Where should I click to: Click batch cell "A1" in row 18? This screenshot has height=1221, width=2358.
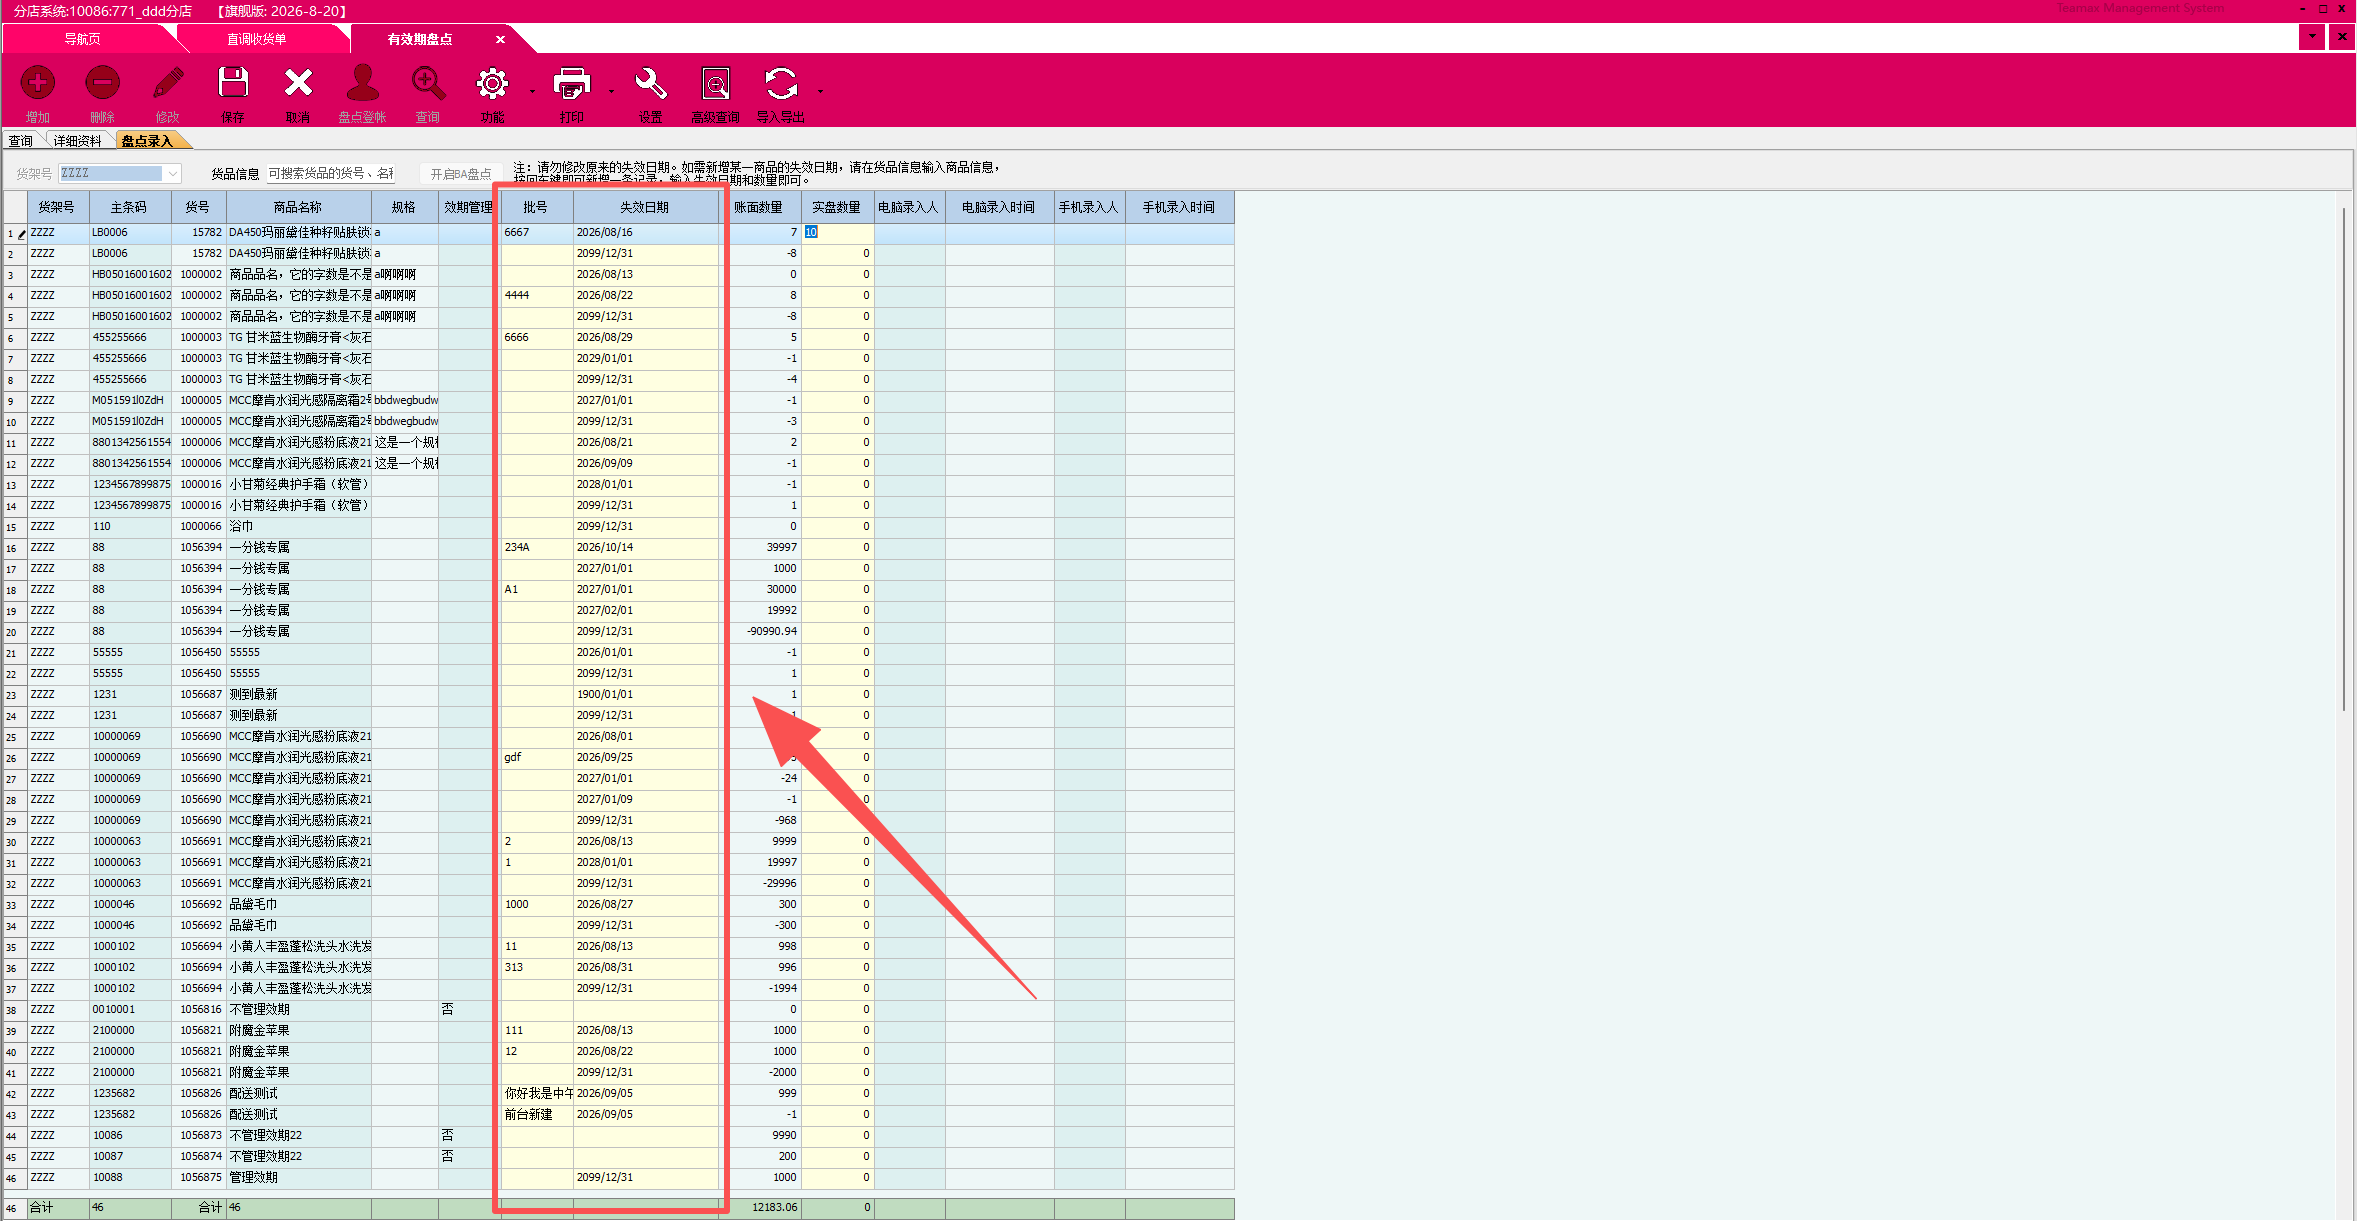click(536, 590)
